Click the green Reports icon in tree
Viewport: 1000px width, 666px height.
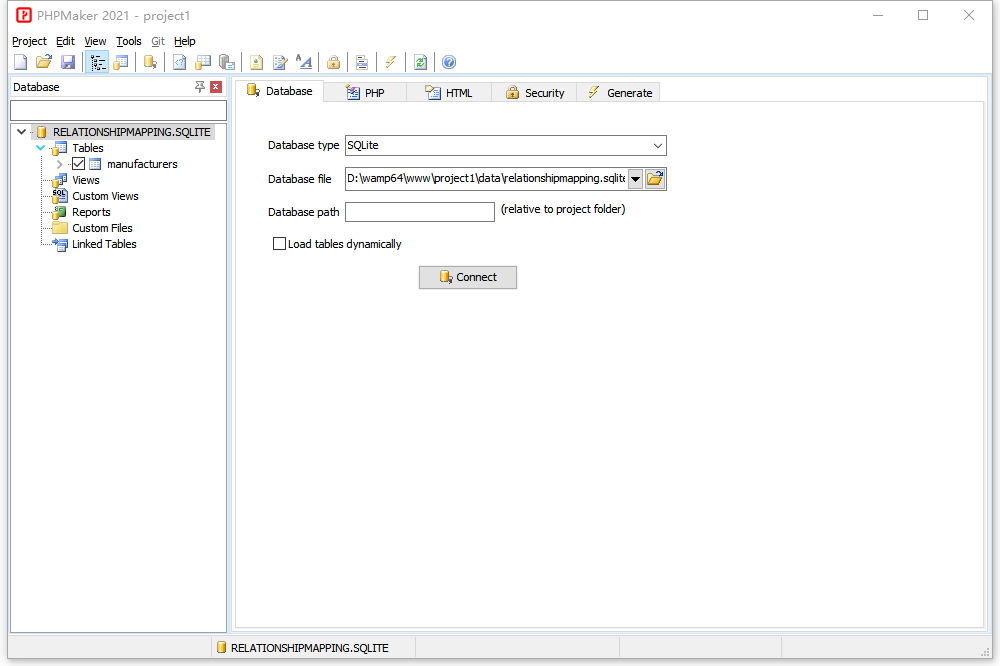(x=59, y=212)
